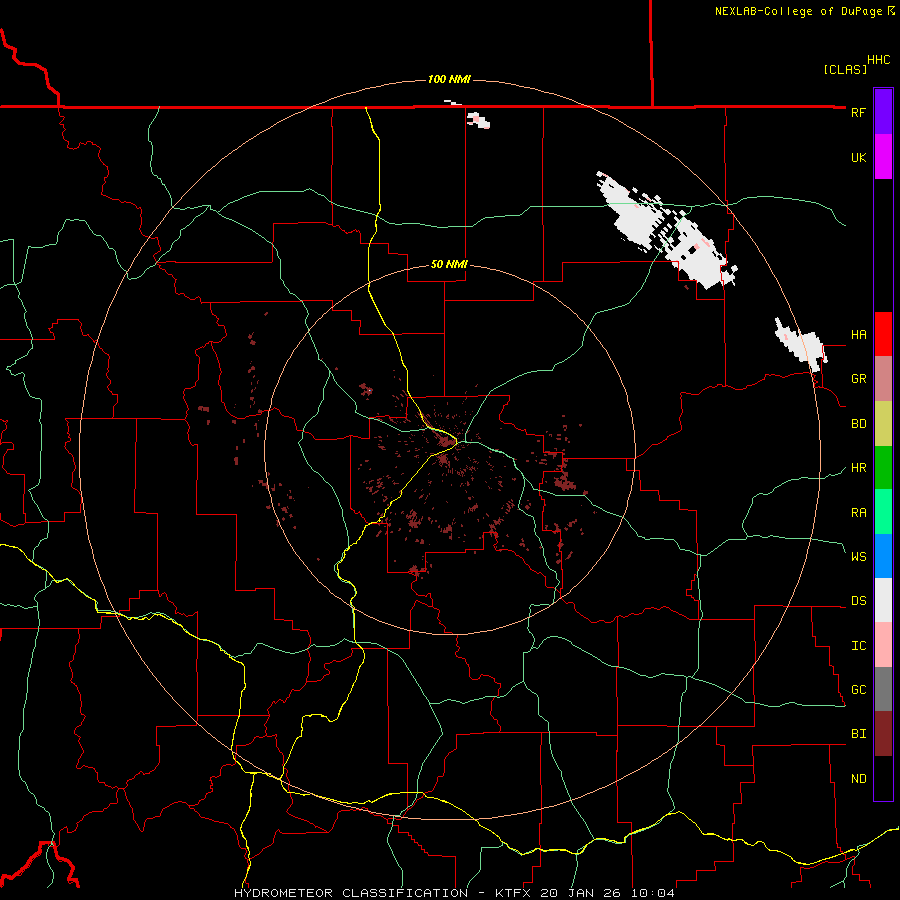Click the '[CLAS]' legend header
The image size is (900, 900).
[x=845, y=69]
